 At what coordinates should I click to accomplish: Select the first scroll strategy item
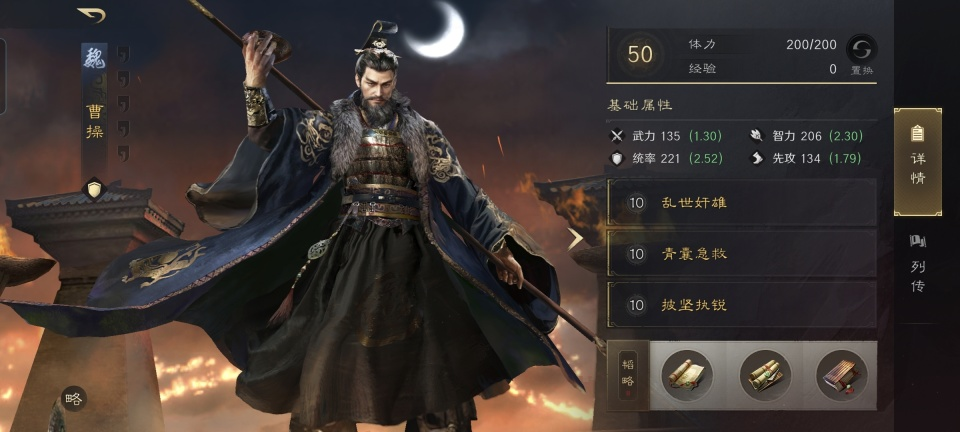click(x=687, y=376)
